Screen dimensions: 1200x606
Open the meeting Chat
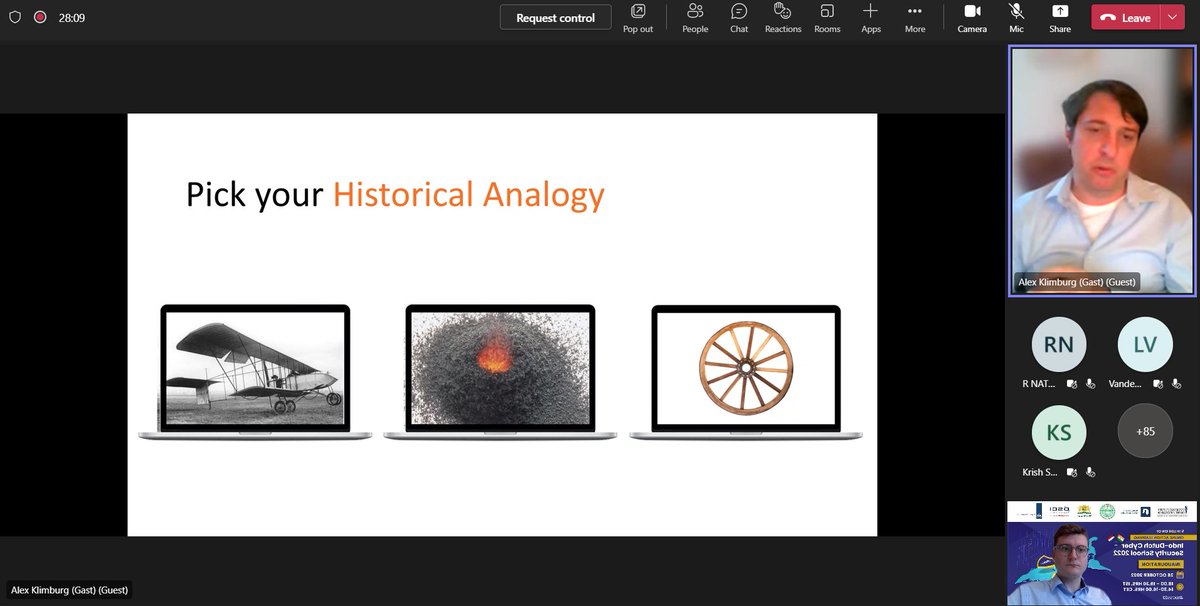coord(739,18)
